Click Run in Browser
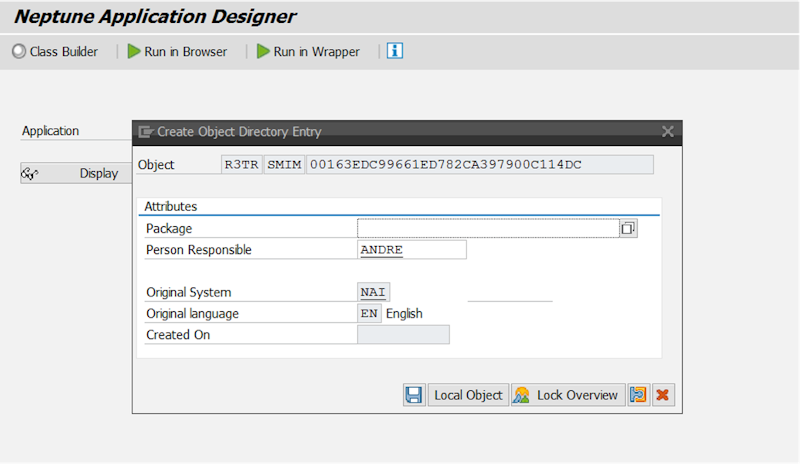The height and width of the screenshot is (464, 800). (178, 51)
